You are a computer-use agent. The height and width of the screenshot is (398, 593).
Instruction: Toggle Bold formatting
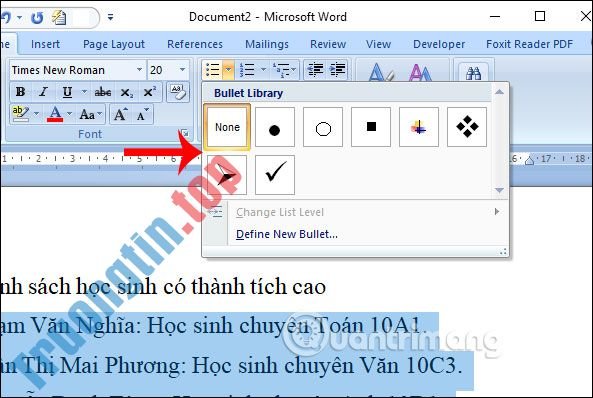pyautogui.click(x=20, y=92)
